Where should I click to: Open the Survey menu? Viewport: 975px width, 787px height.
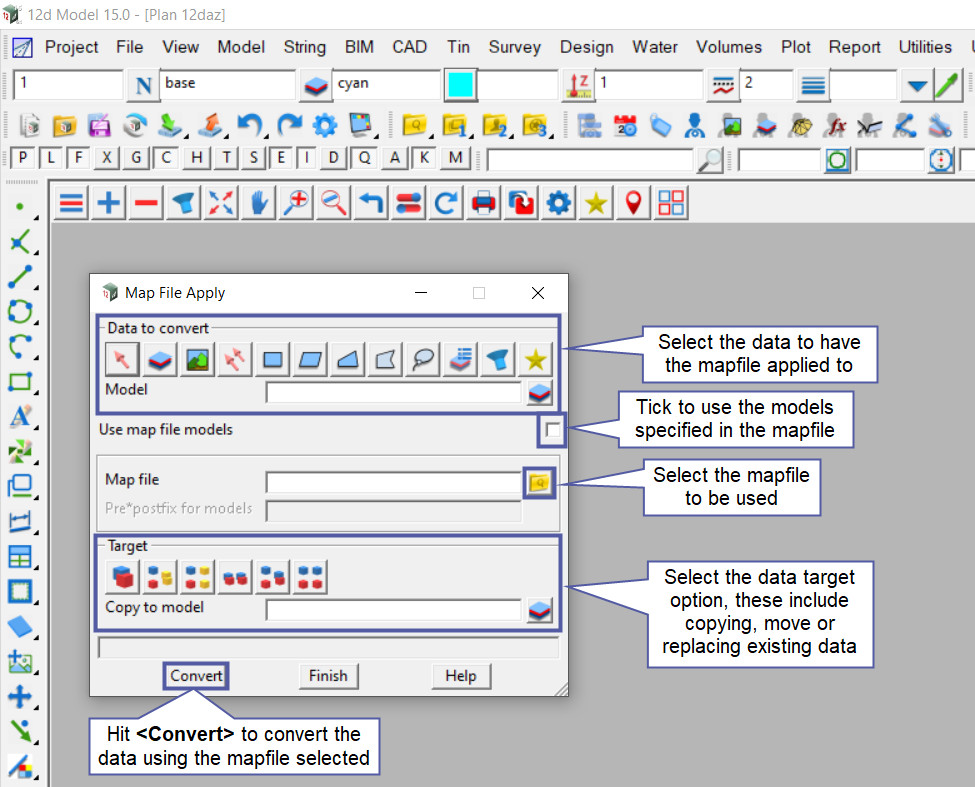(x=515, y=47)
